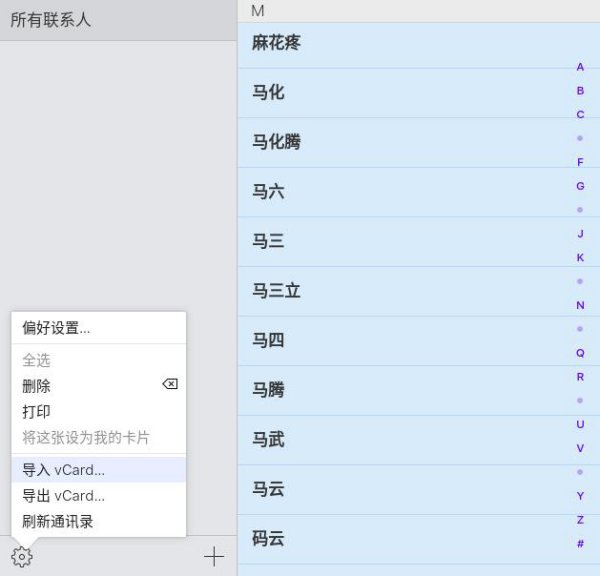Jump to letter J in index
Screen dimensions: 600x576
(580, 234)
